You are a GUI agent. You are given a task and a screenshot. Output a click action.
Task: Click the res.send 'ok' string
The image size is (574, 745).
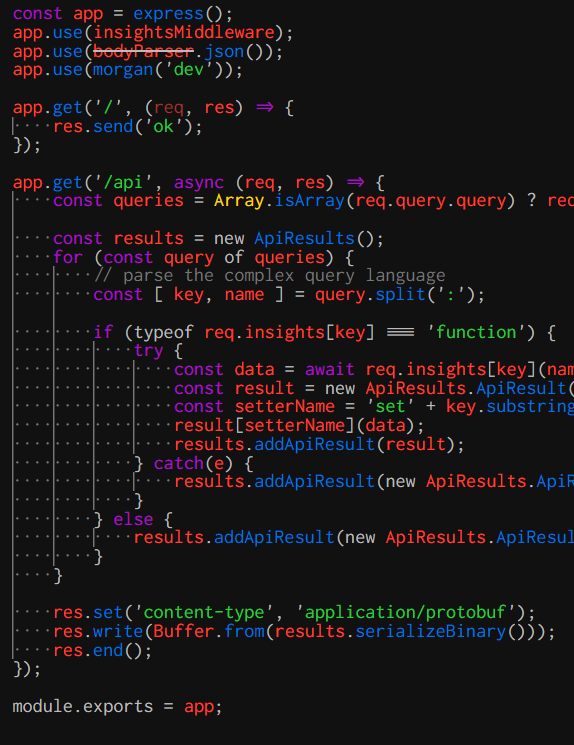pyautogui.click(x=164, y=126)
